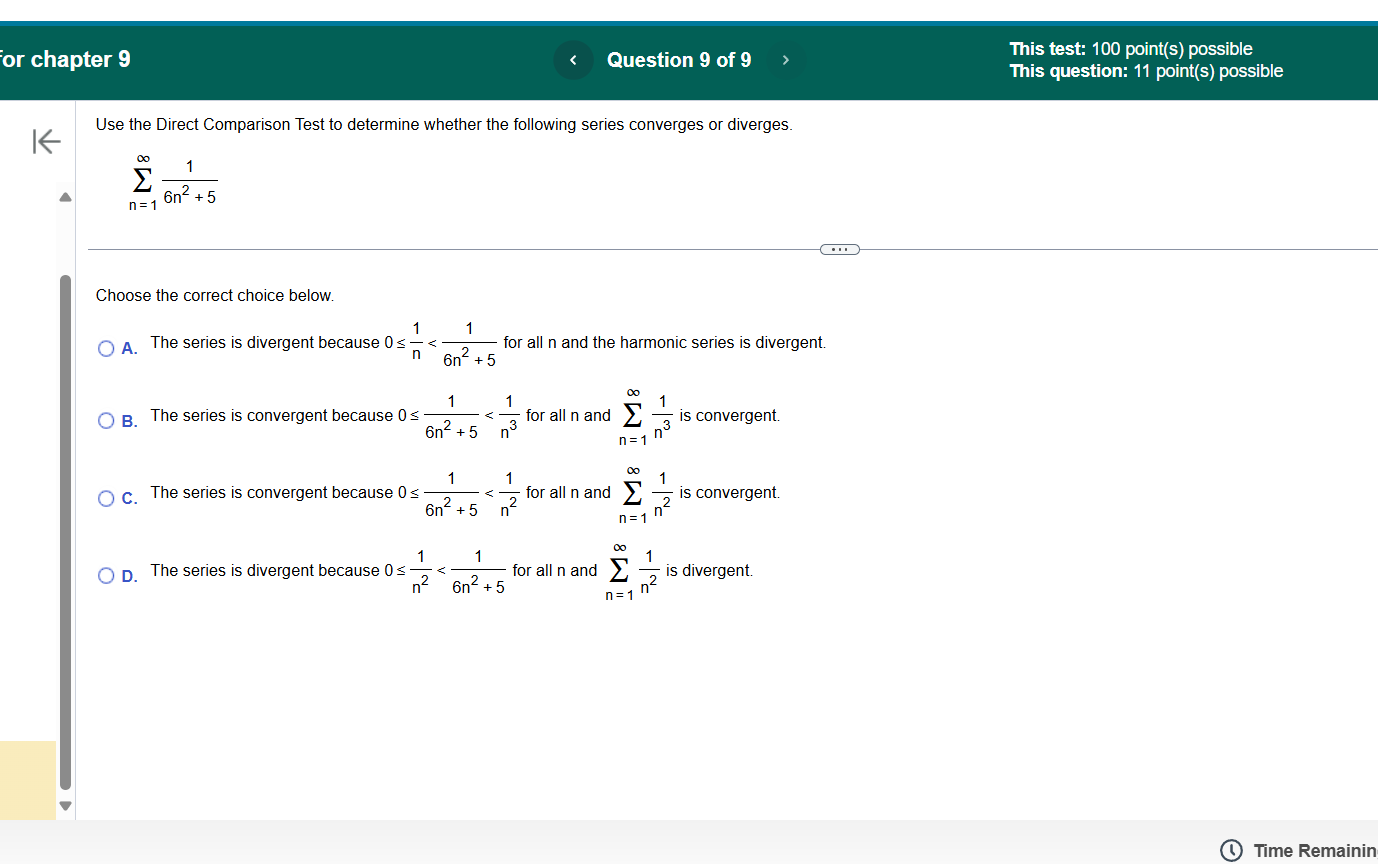The image size is (1378, 864).
Task: Click the down scroll arrow below the scrollbar
Action: pos(65,805)
